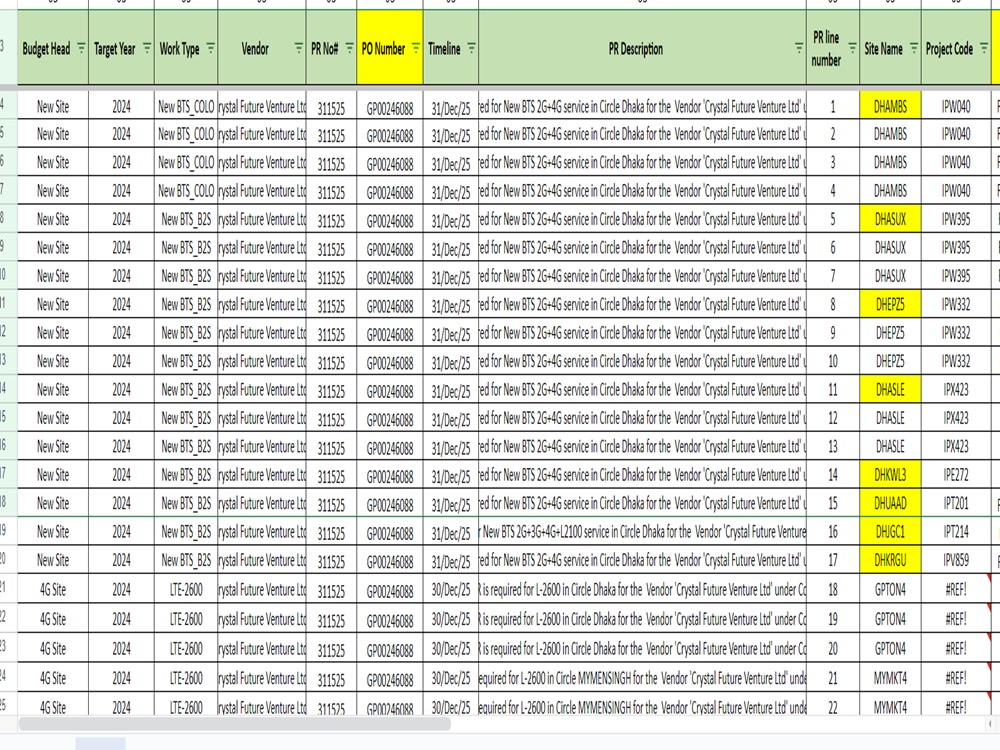The image size is (1000, 750).
Task: Select yellow DHASUX cell in PR line 5
Action: (890, 219)
